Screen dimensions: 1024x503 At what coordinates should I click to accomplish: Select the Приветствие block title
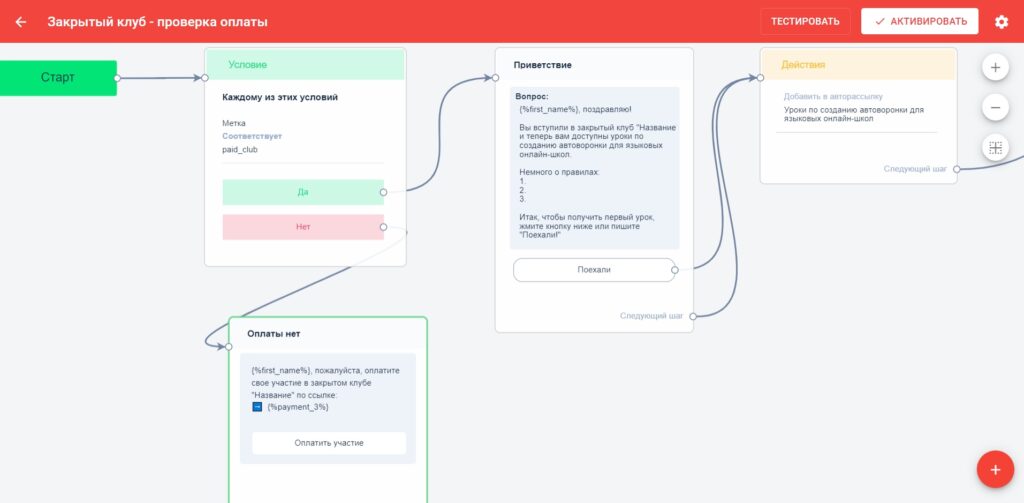click(543, 65)
